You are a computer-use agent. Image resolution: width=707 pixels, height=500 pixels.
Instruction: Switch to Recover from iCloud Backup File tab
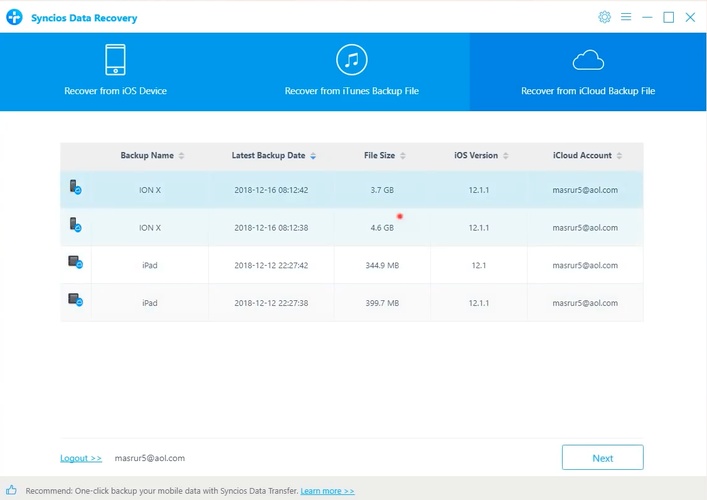(588, 72)
